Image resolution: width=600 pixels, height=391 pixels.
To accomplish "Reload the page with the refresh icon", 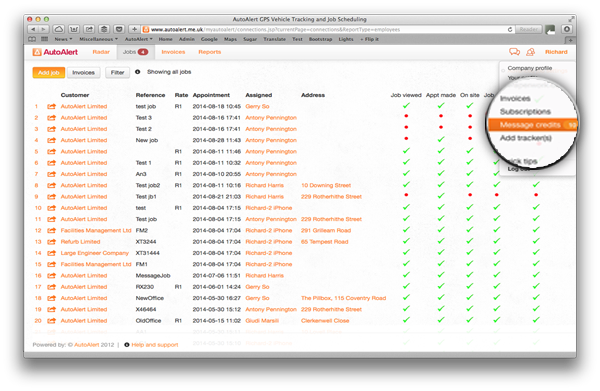I will point(510,29).
